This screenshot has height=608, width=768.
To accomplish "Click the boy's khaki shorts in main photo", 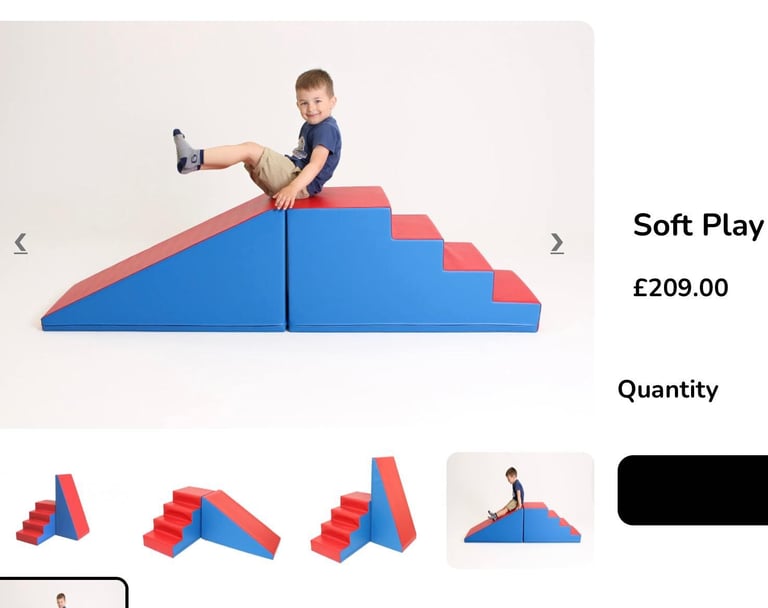I will click(x=272, y=170).
